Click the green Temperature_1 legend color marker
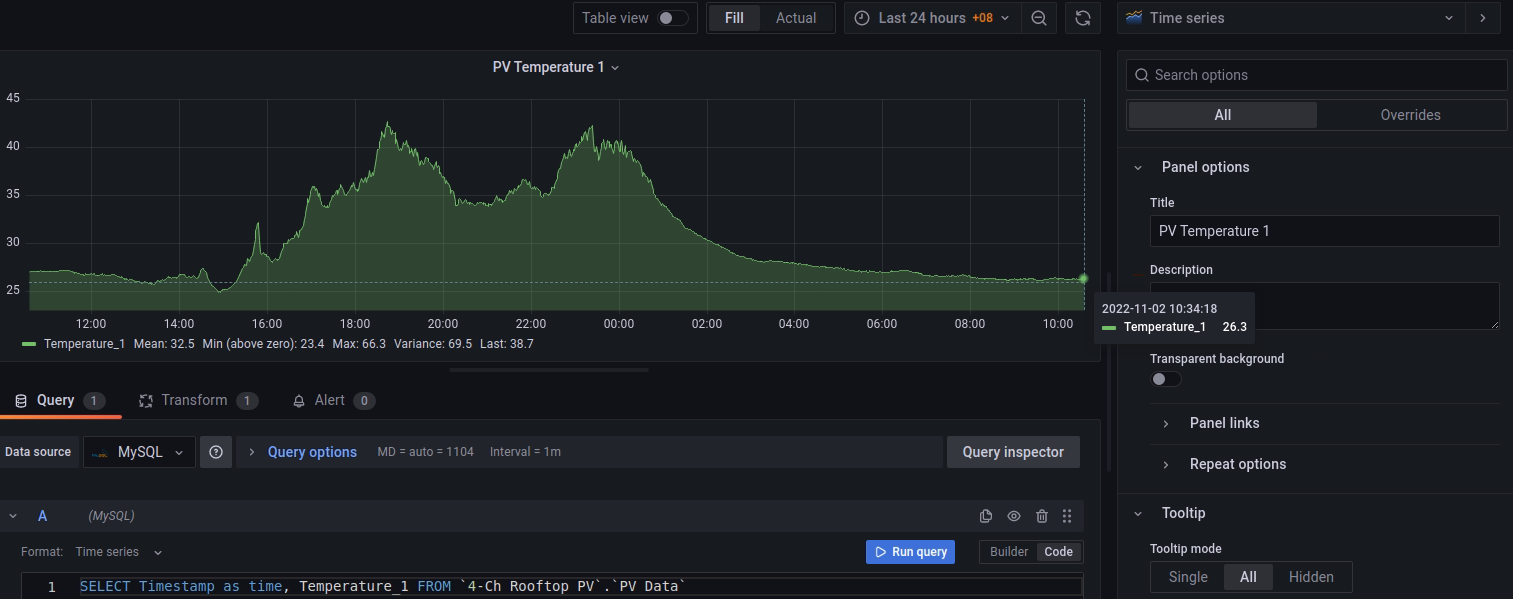Viewport: 1513px width, 599px height. point(29,343)
